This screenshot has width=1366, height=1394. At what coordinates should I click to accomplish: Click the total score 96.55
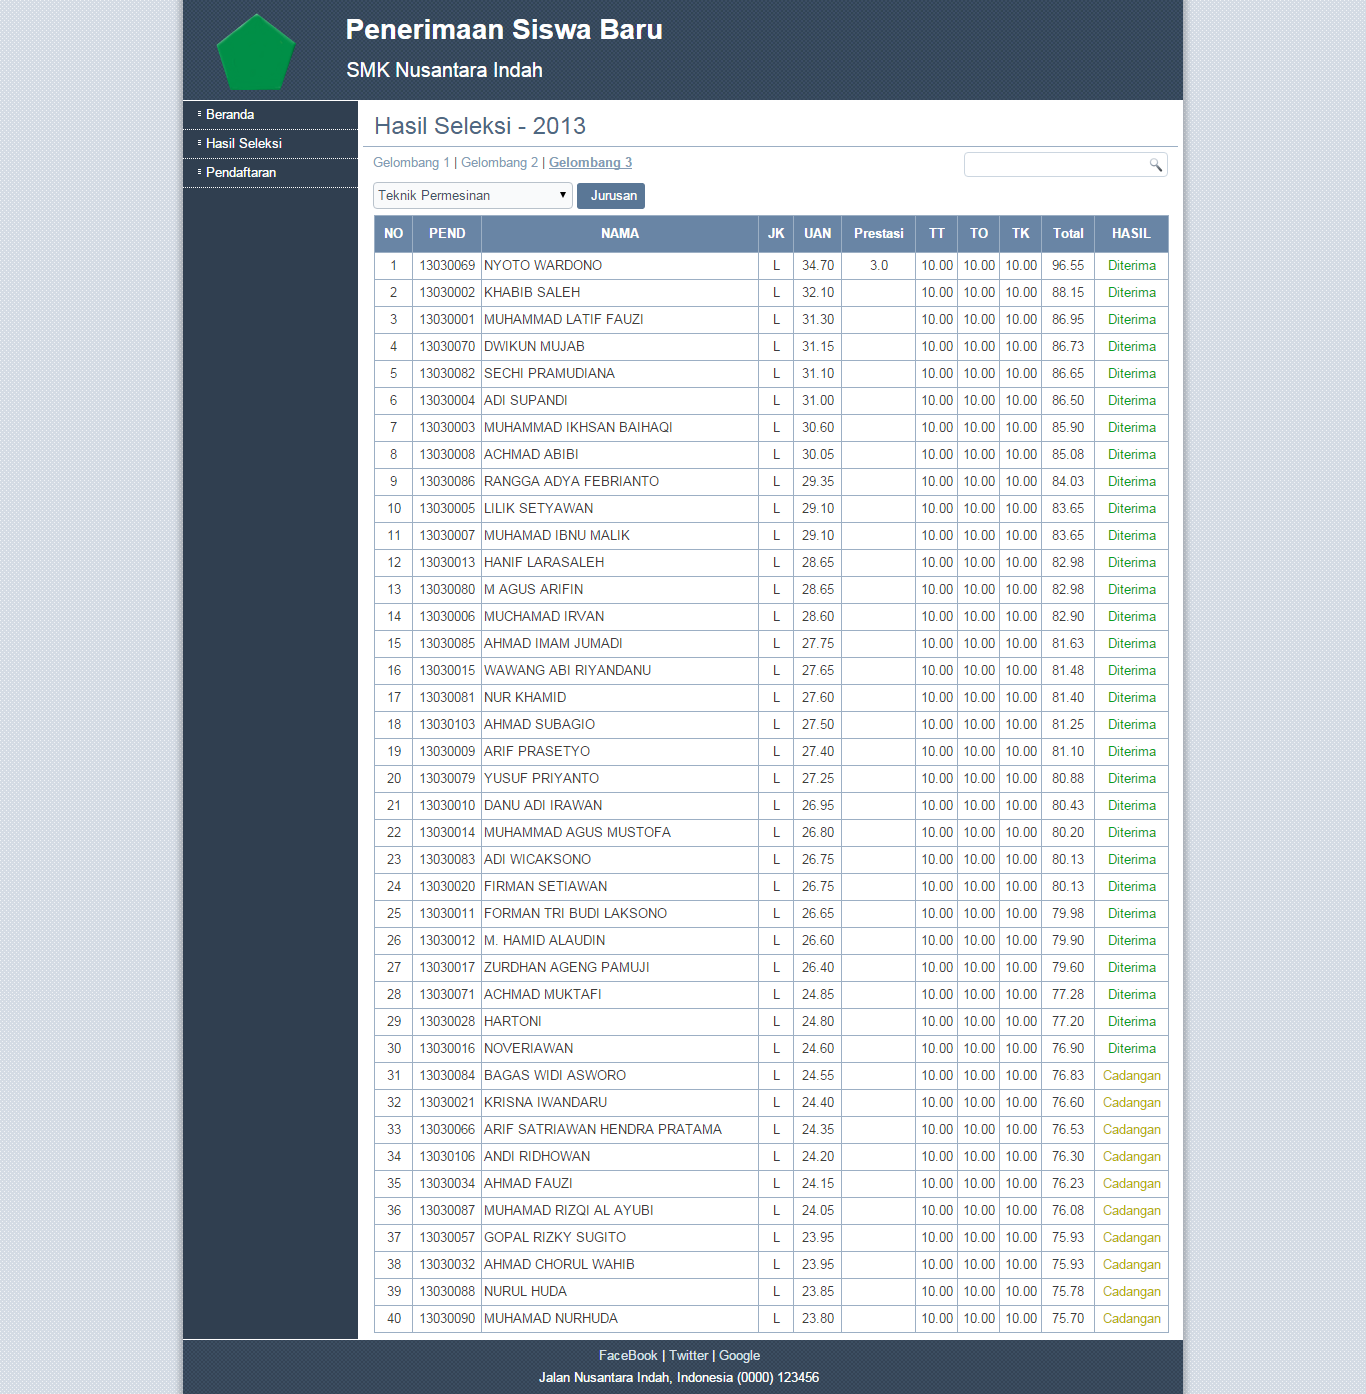(1068, 265)
